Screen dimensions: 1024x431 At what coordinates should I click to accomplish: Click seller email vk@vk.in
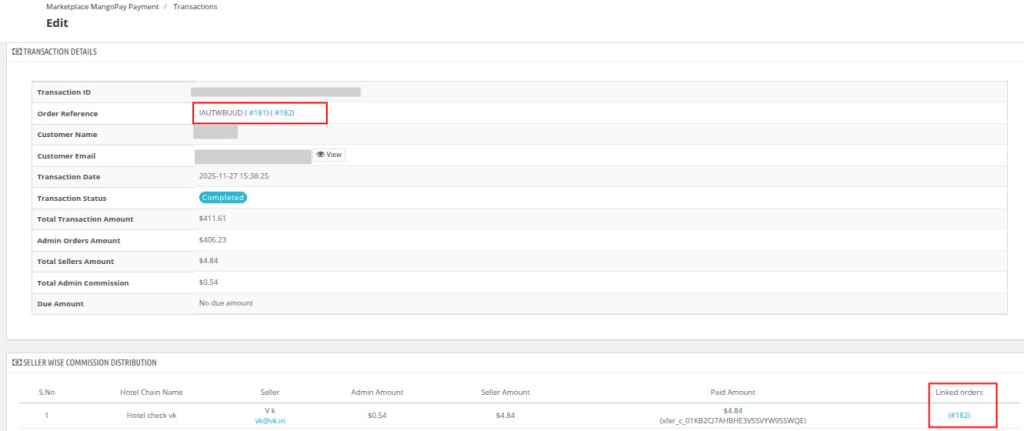(x=270, y=421)
